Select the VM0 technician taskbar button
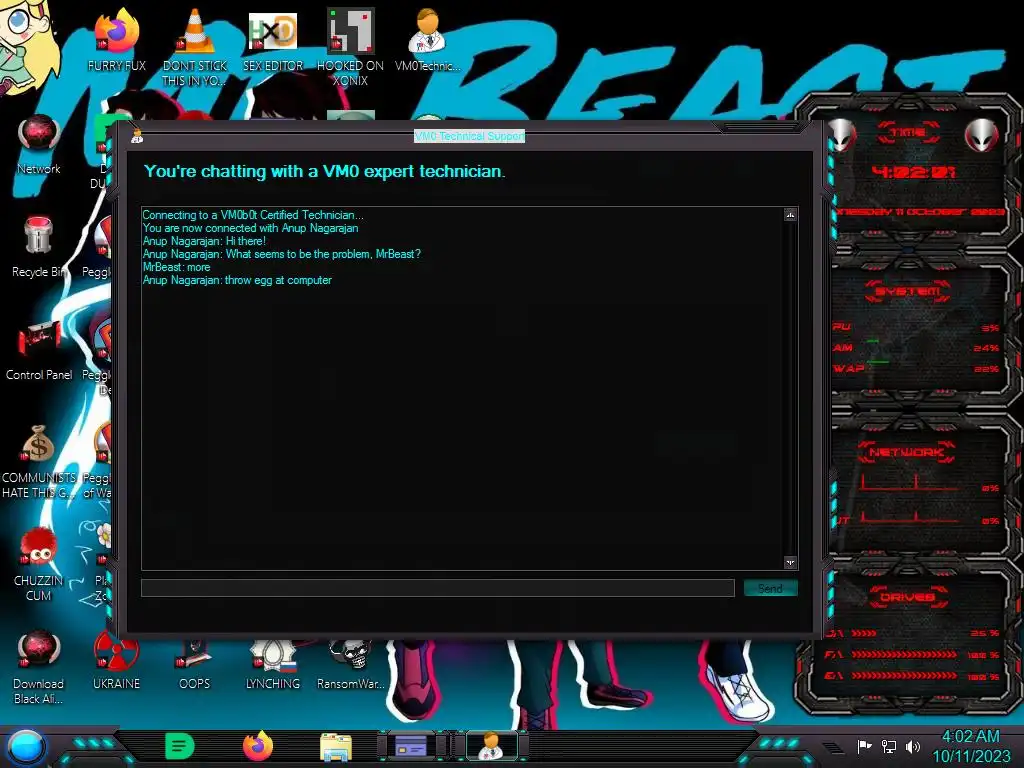The height and width of the screenshot is (768, 1024). pyautogui.click(x=491, y=746)
